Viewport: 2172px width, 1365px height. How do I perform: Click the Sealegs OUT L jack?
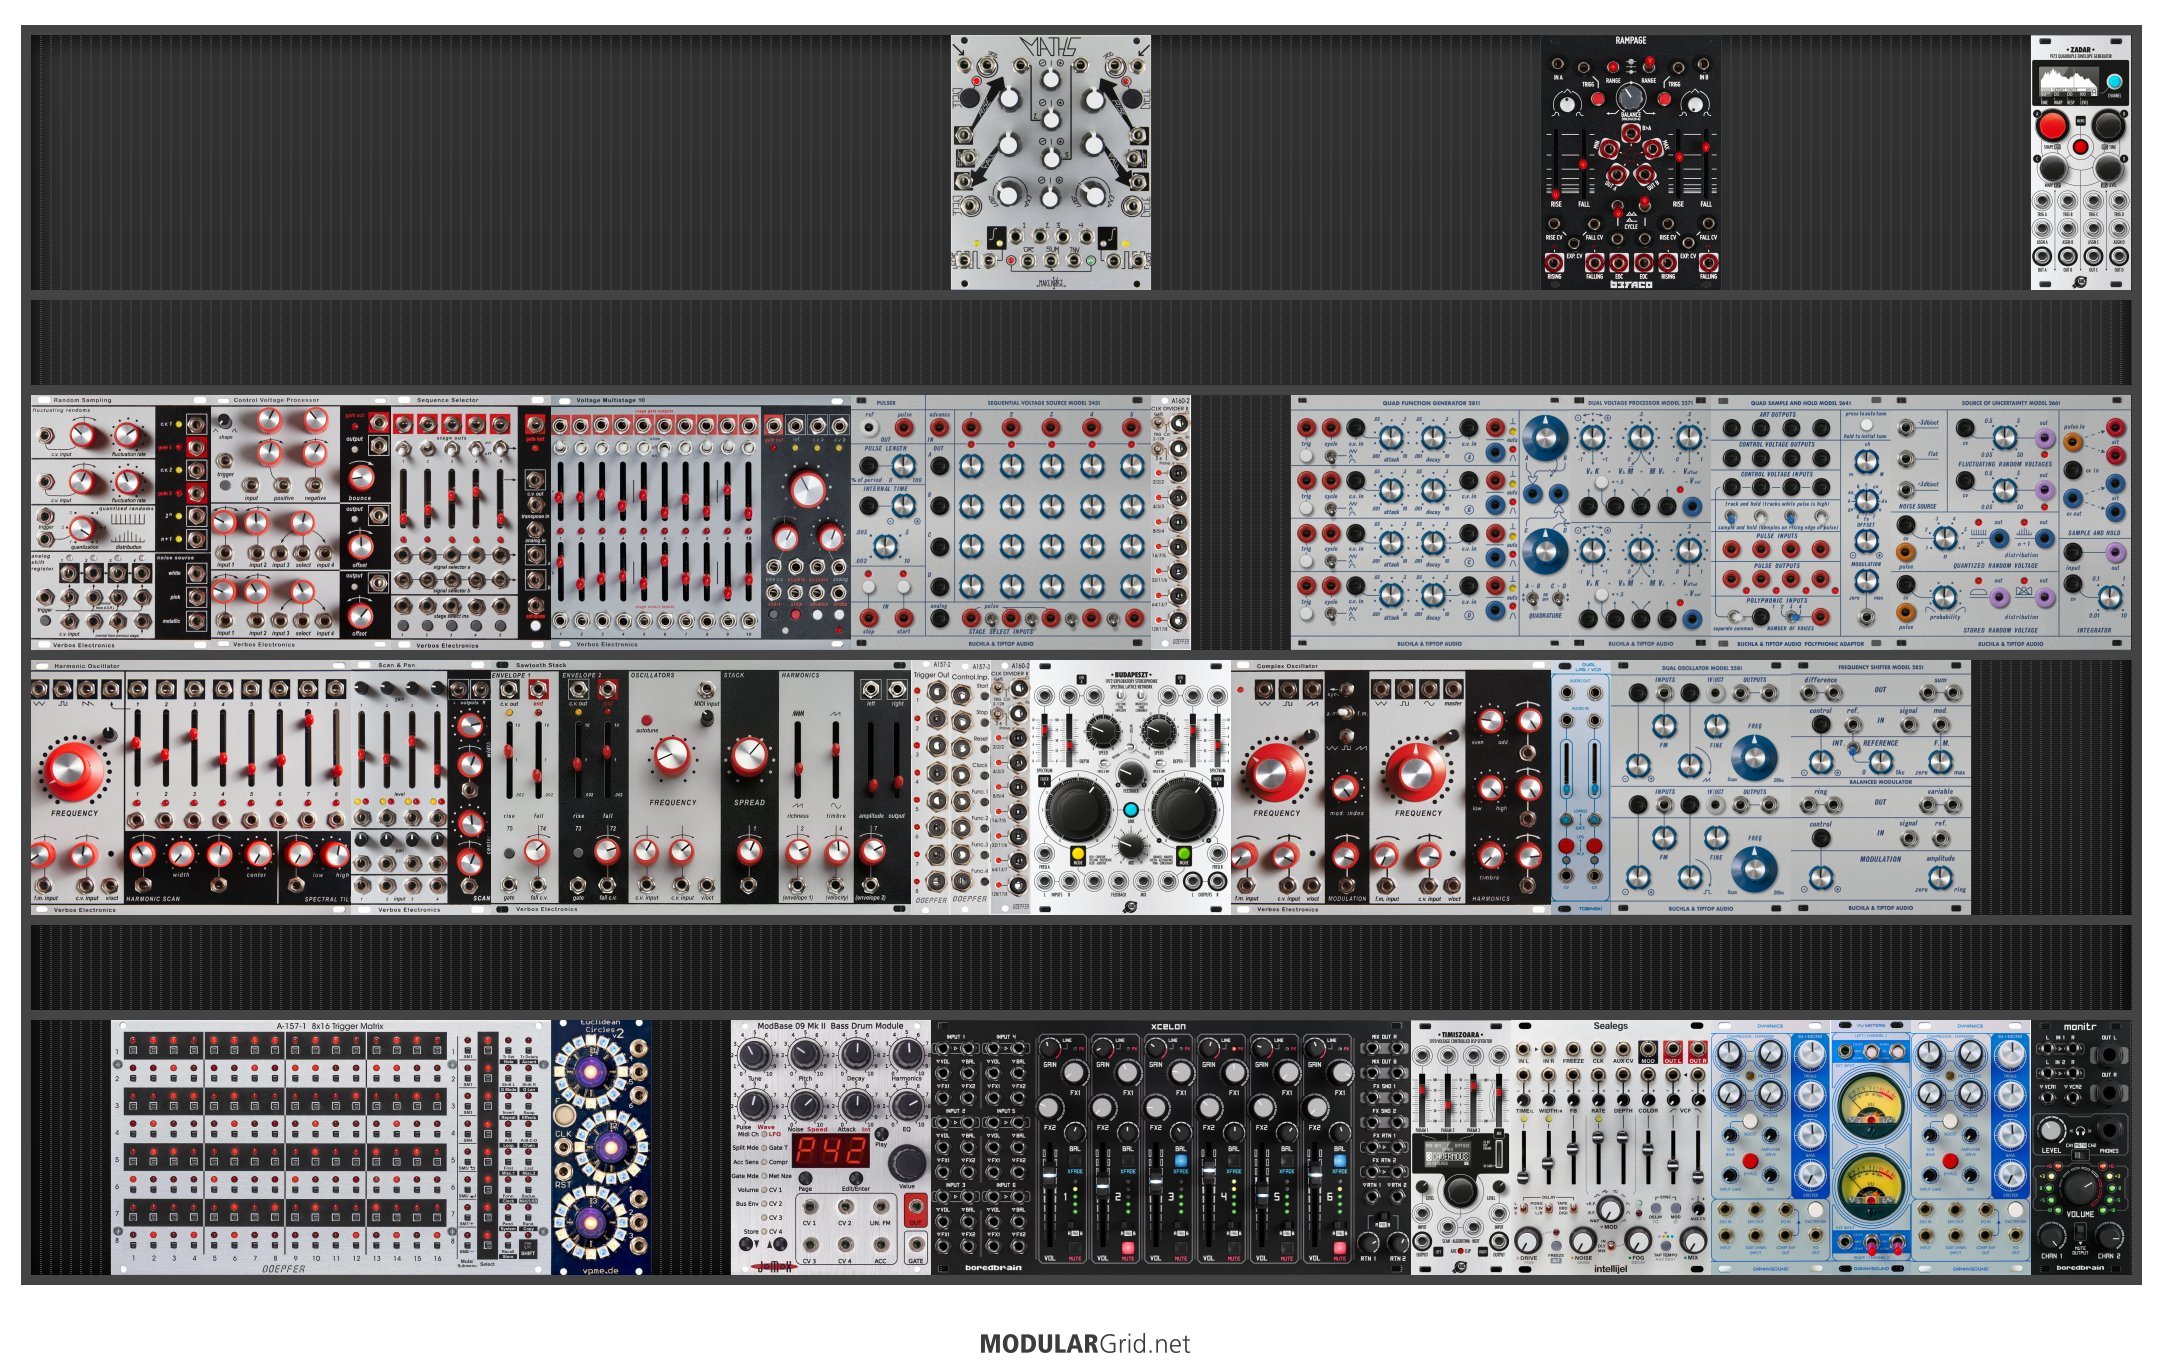click(x=1673, y=1047)
